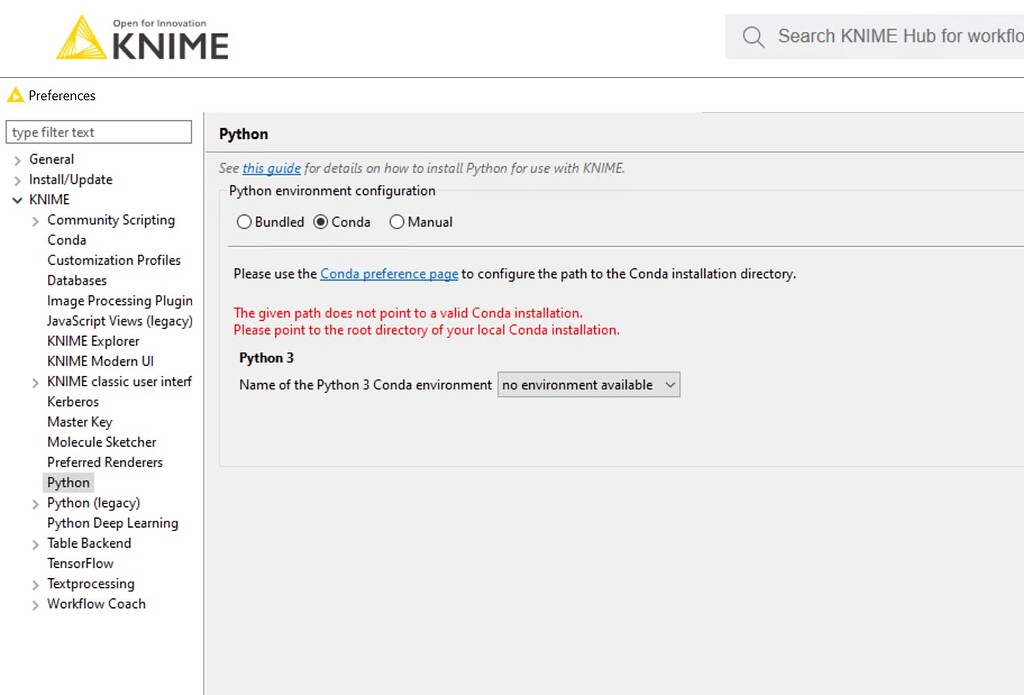Open the Conda preferences tree item

coord(66,240)
